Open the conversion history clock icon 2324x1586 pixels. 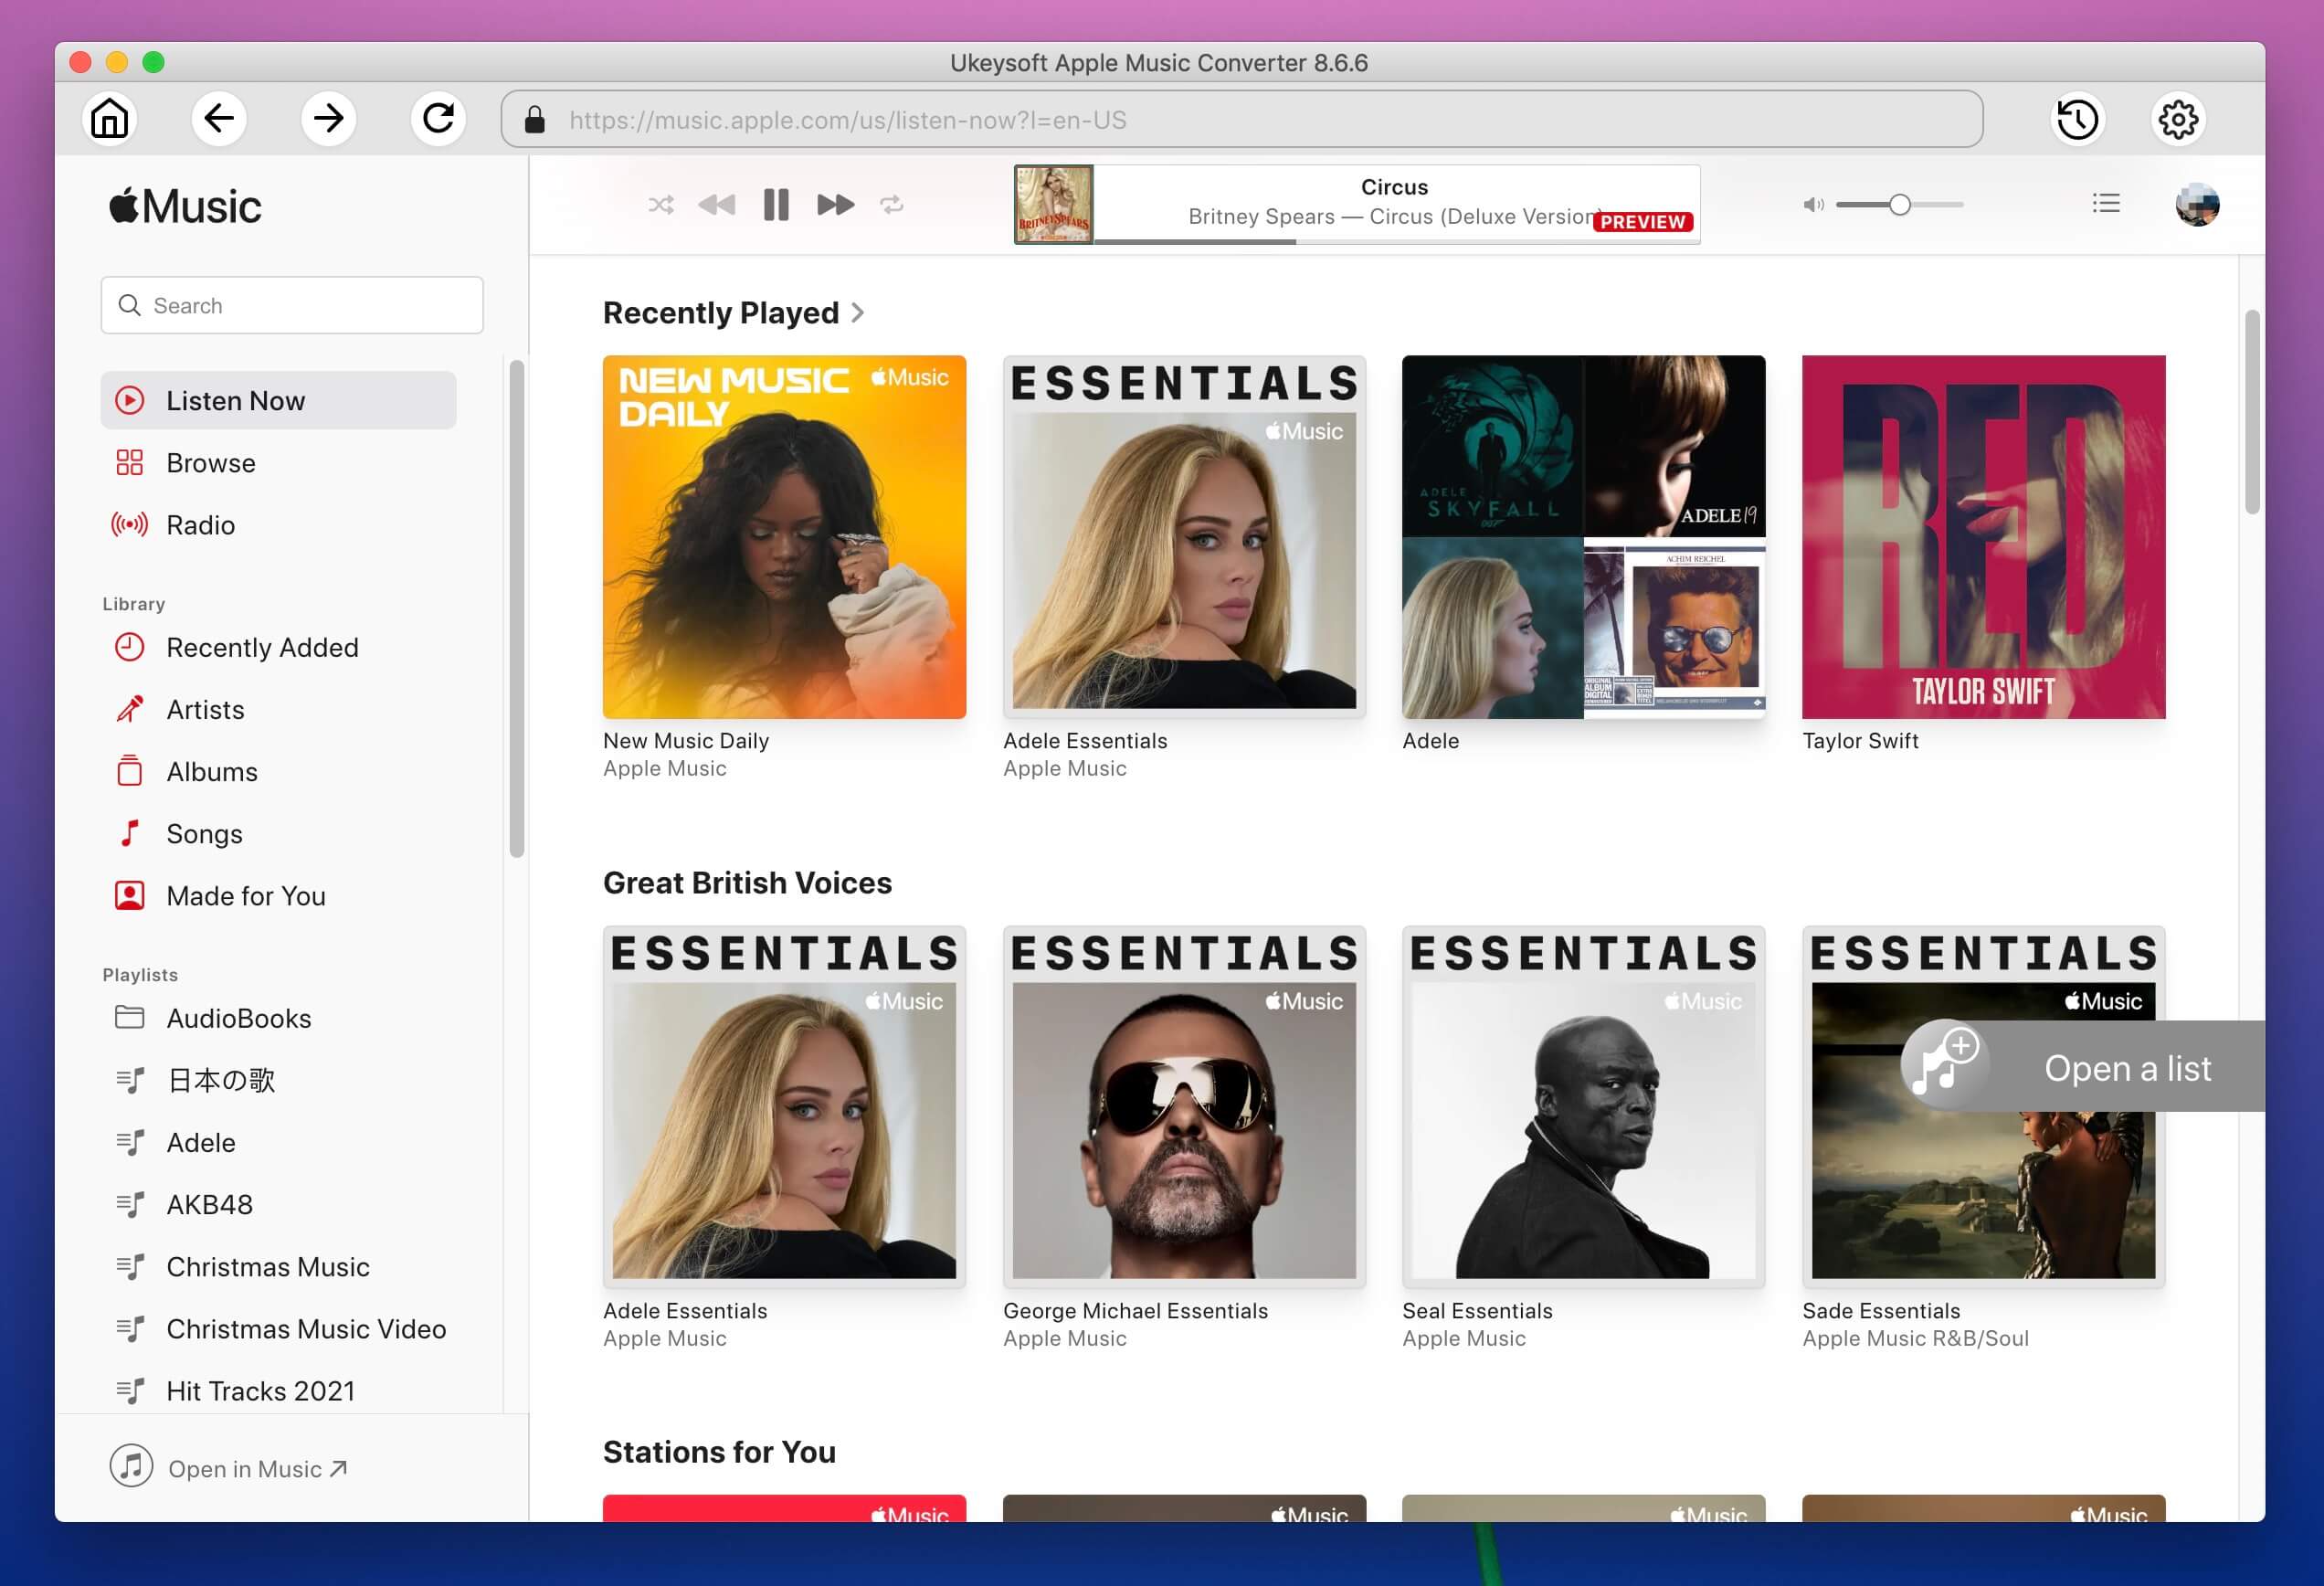(x=2077, y=120)
